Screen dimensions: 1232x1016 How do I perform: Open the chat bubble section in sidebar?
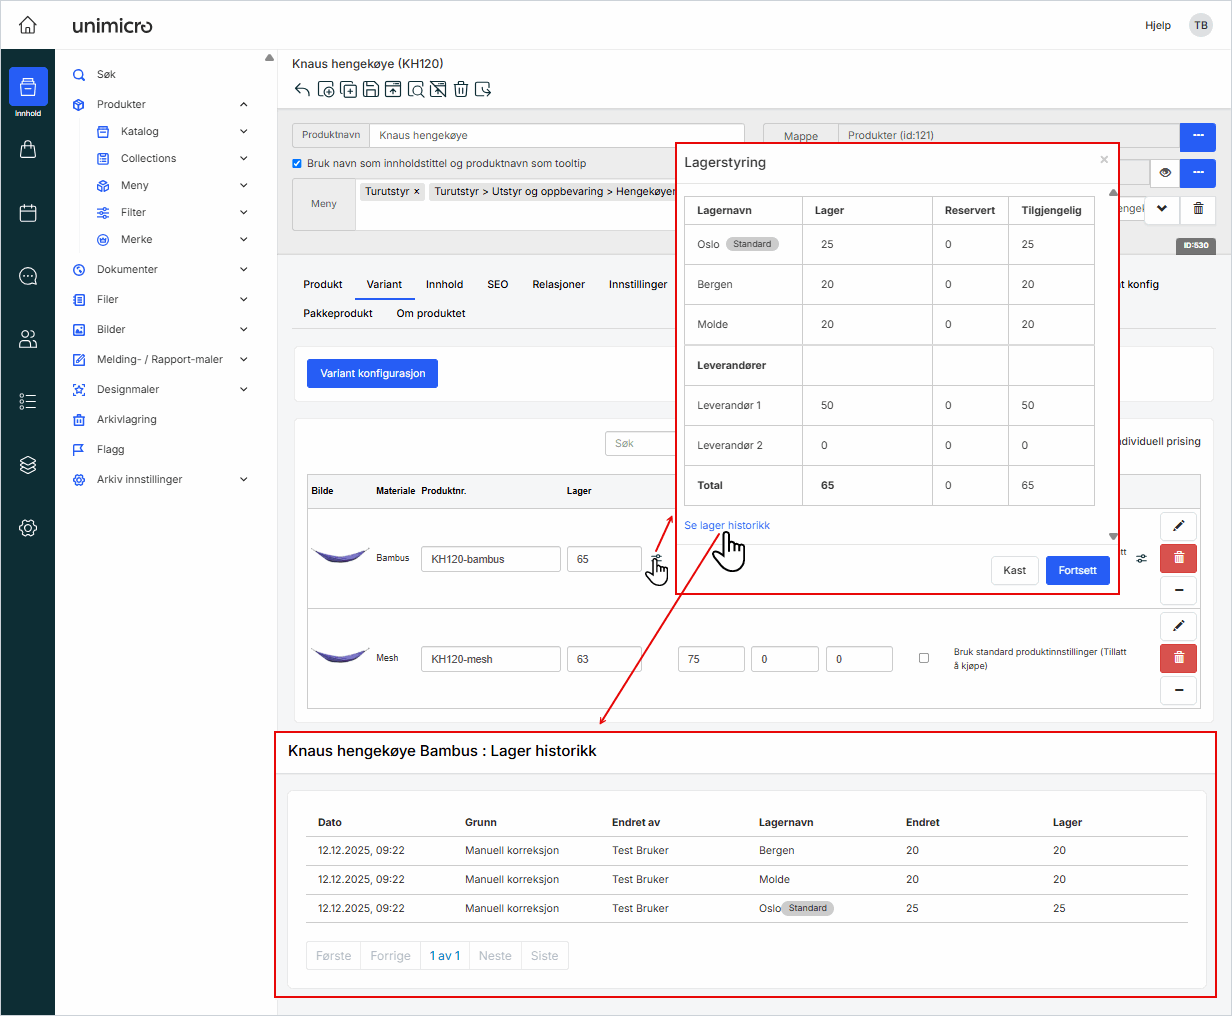tap(28, 276)
